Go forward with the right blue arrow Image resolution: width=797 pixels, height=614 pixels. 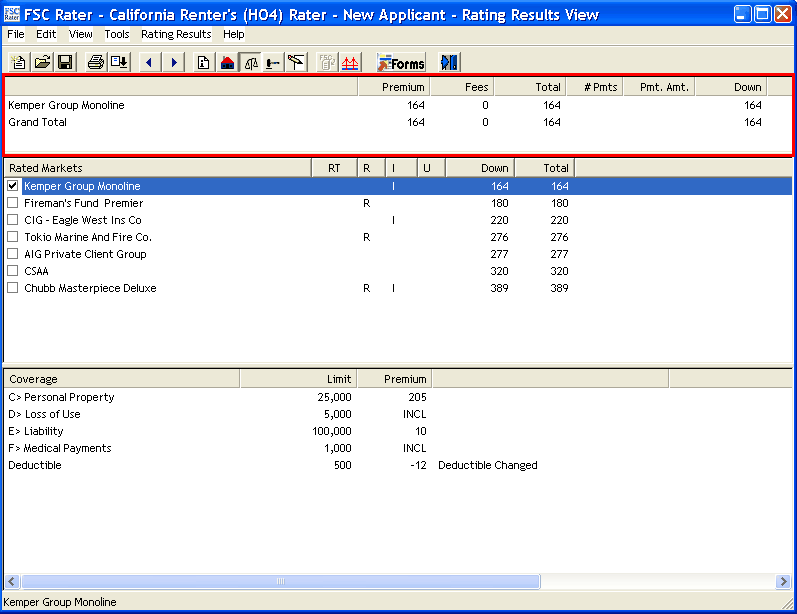[174, 63]
